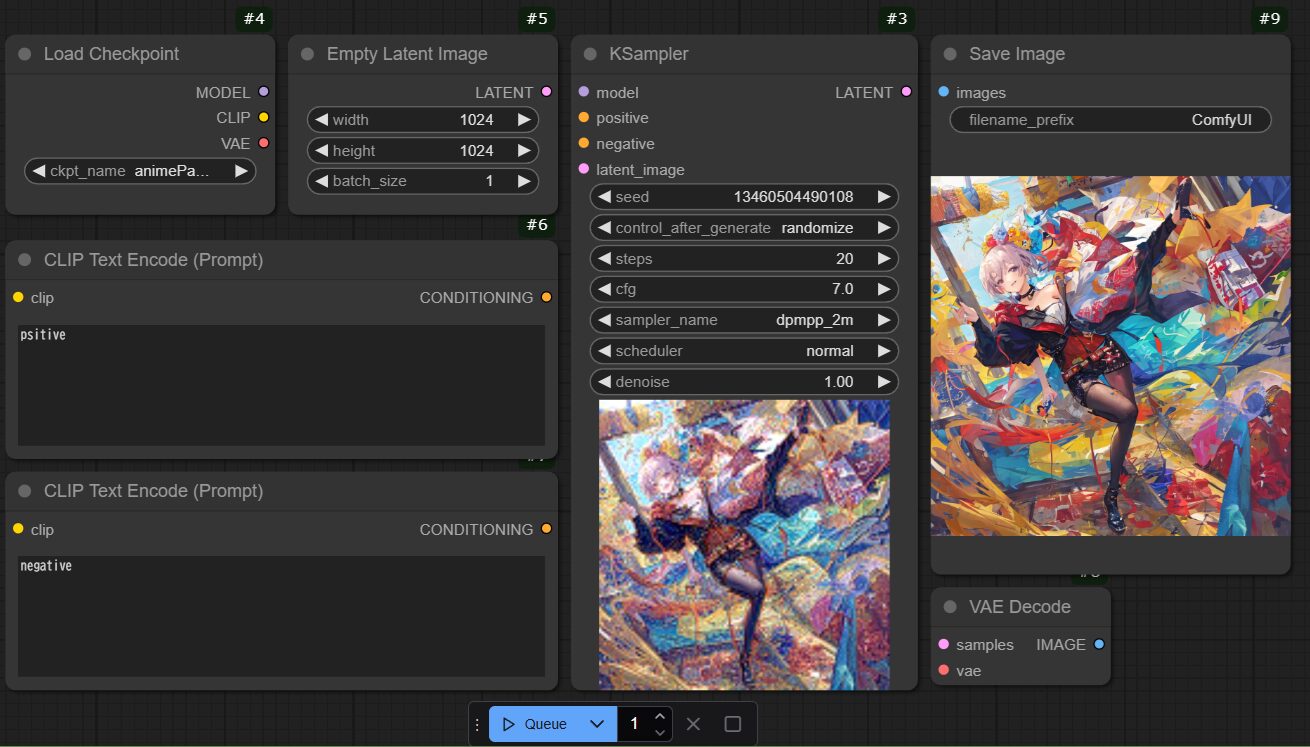The width and height of the screenshot is (1310, 747).
Task: Click the right arrow on the seed field
Action: pyautogui.click(x=884, y=197)
